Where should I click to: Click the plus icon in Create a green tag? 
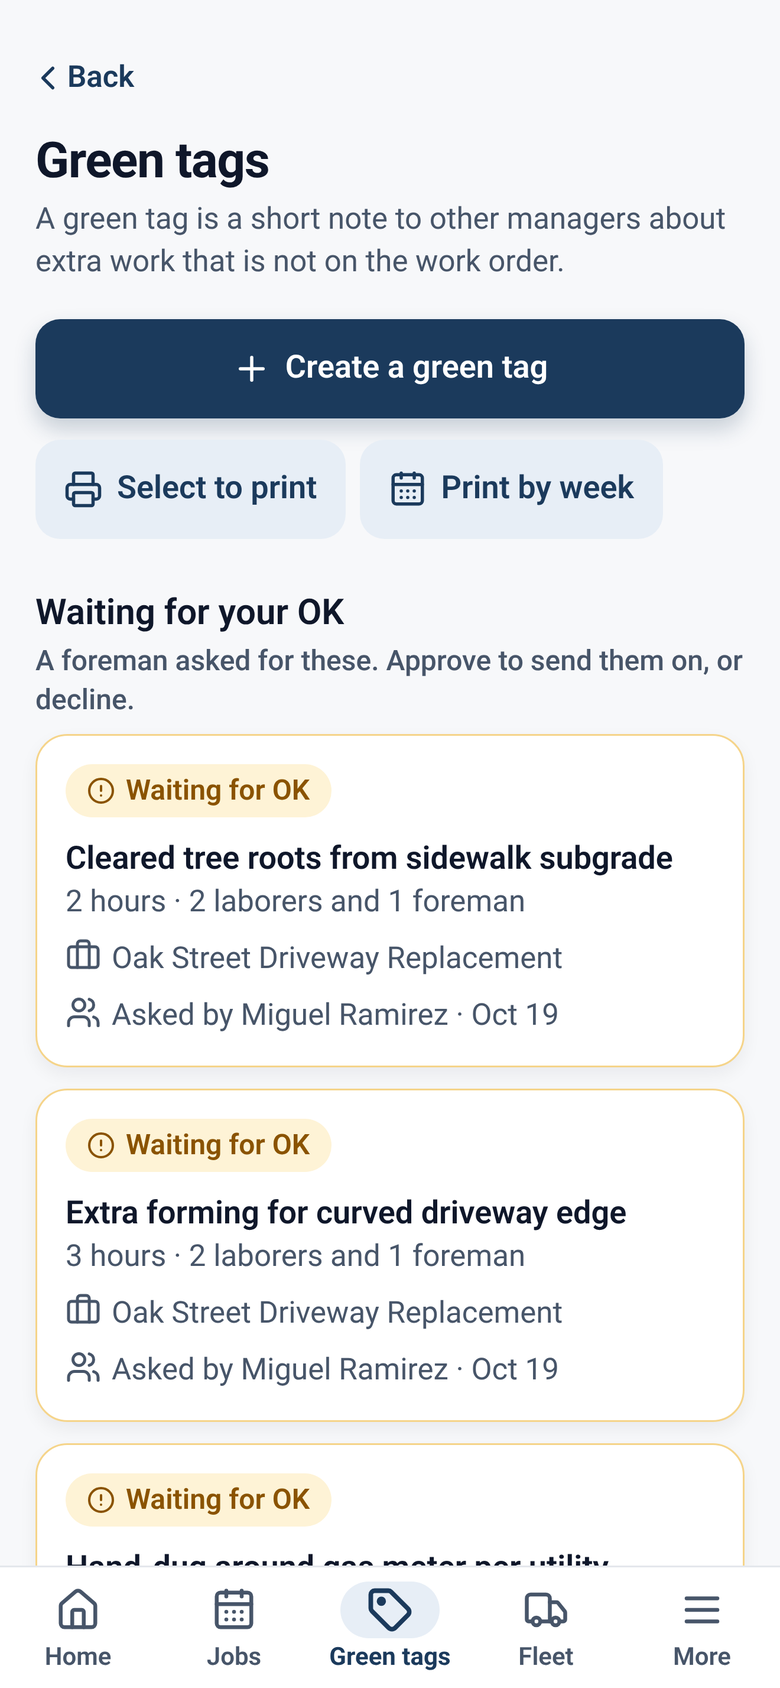252,368
